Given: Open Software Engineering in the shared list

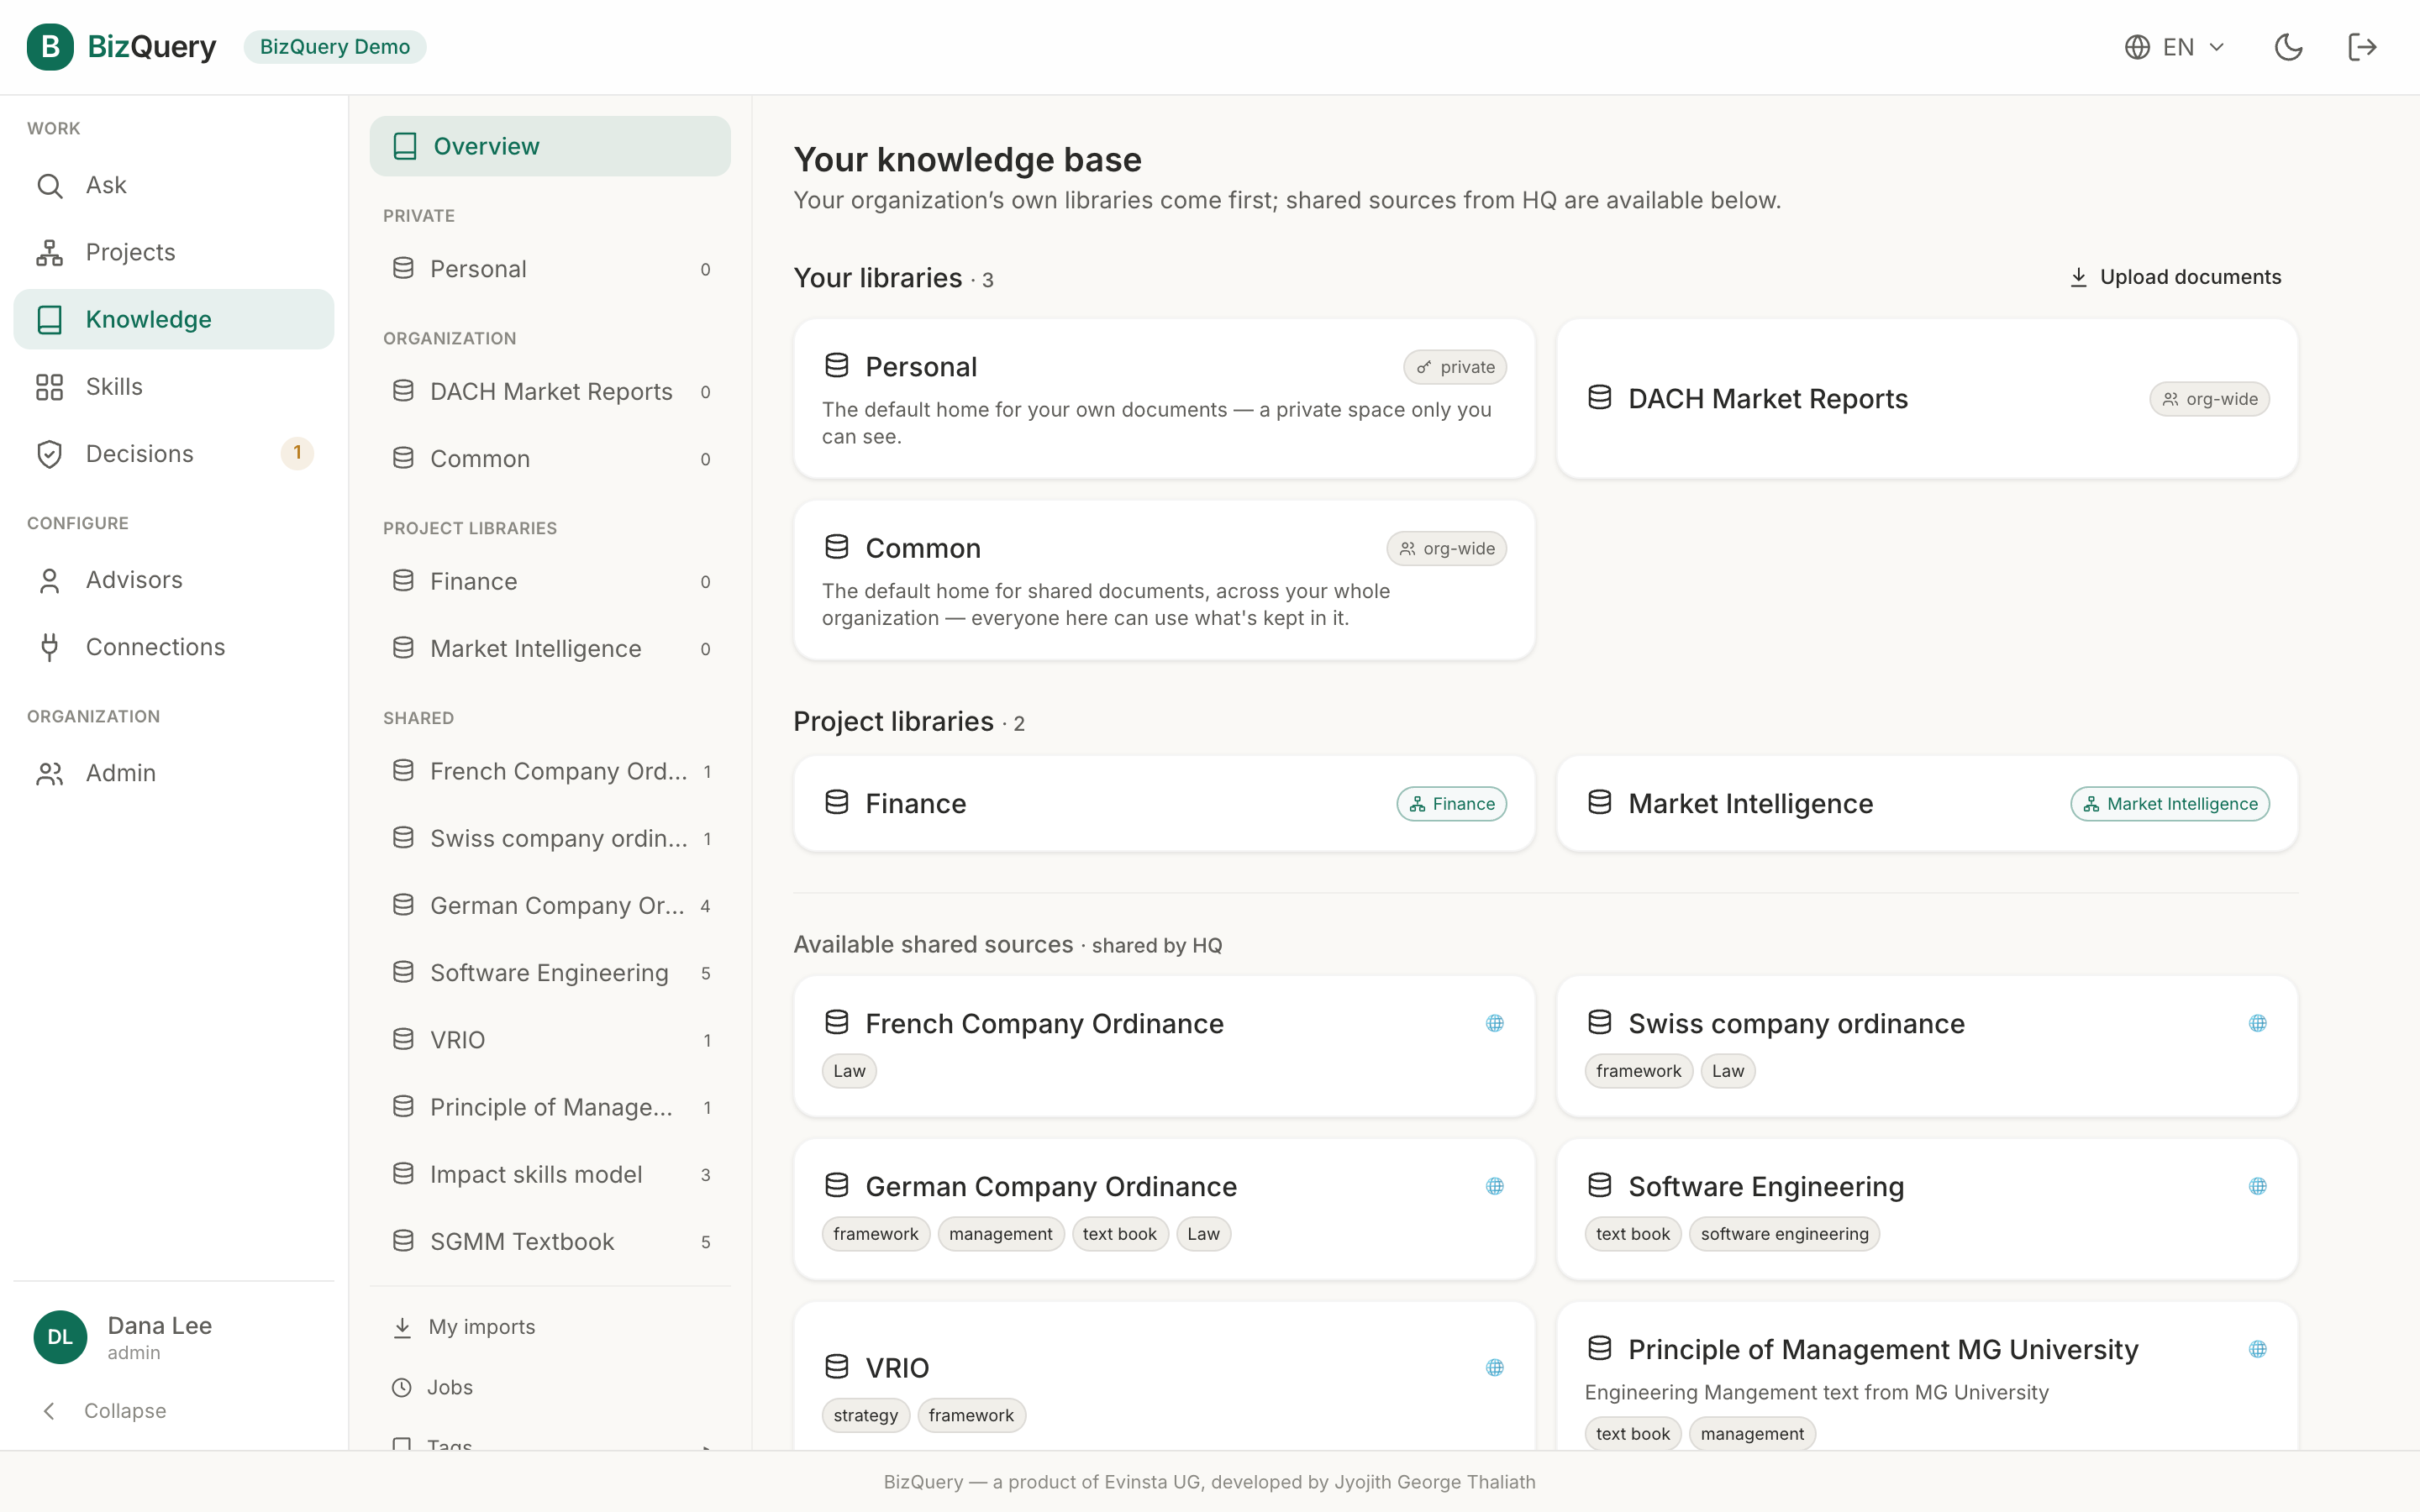Looking at the screenshot, I should click(550, 973).
